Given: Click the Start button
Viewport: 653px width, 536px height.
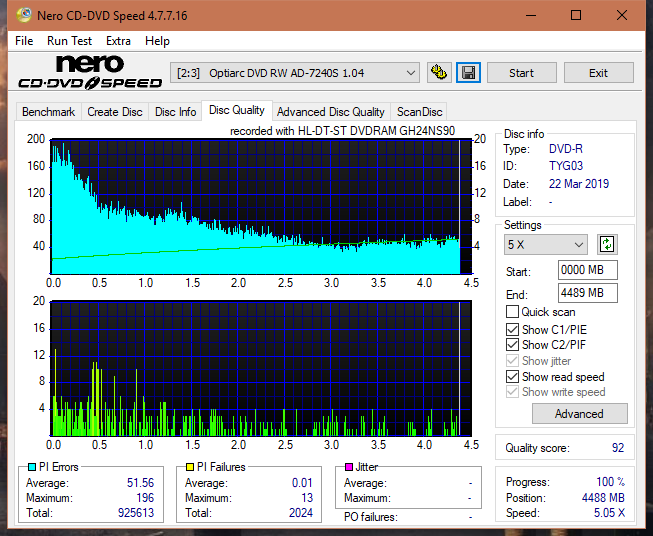Looking at the screenshot, I should click(521, 73).
